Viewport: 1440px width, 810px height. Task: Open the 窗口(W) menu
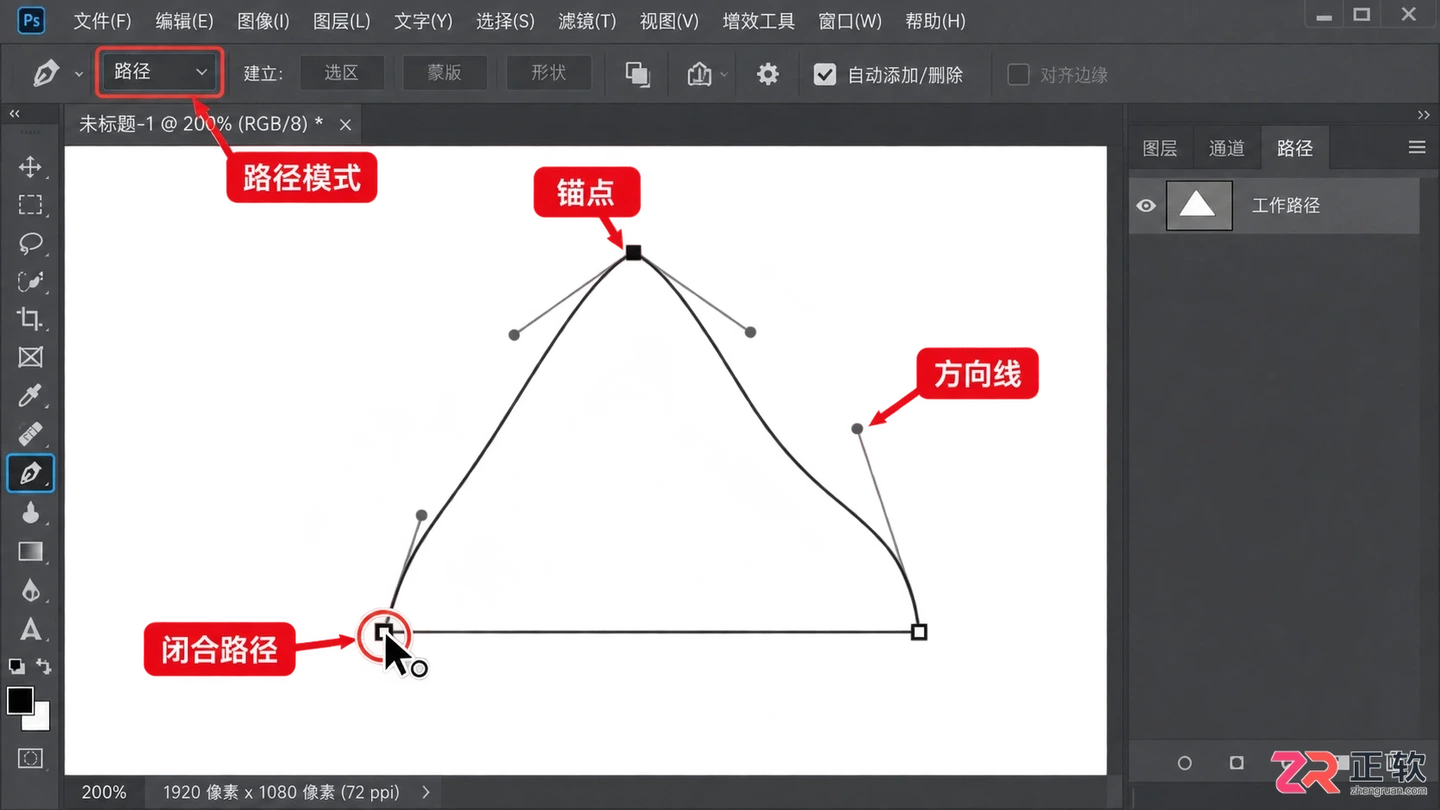click(x=850, y=21)
